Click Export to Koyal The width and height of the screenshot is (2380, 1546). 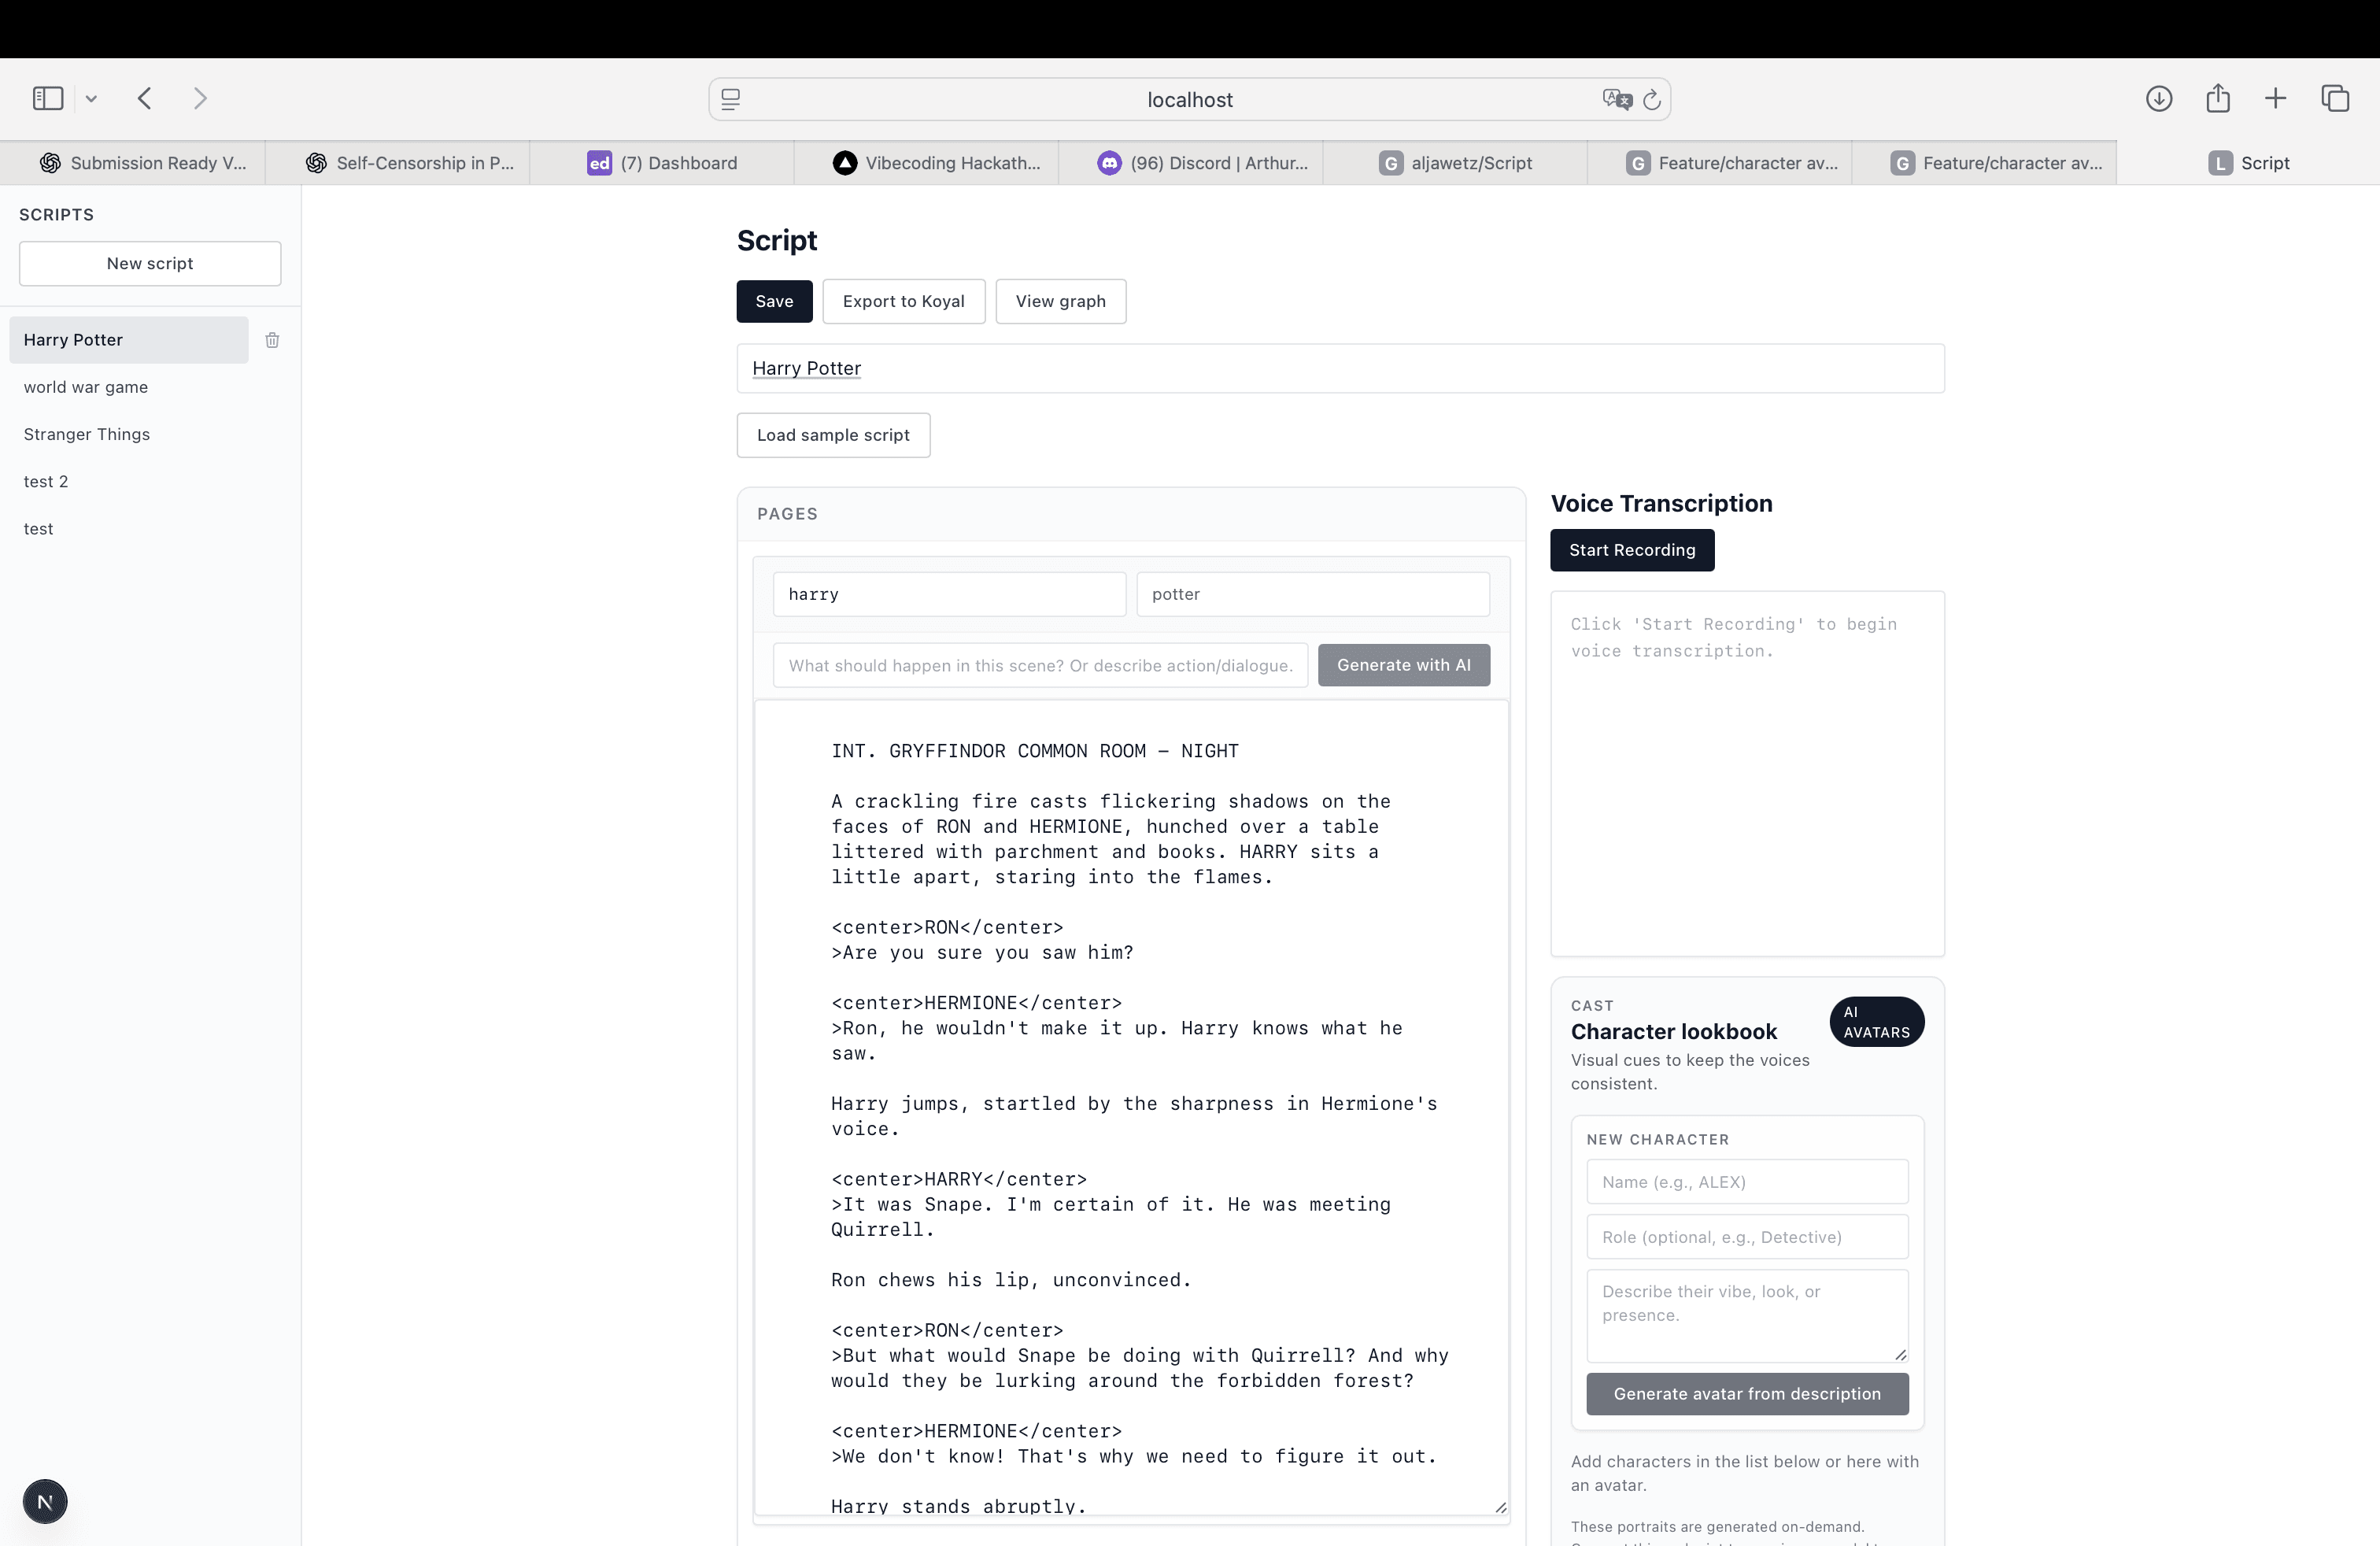click(x=903, y=301)
